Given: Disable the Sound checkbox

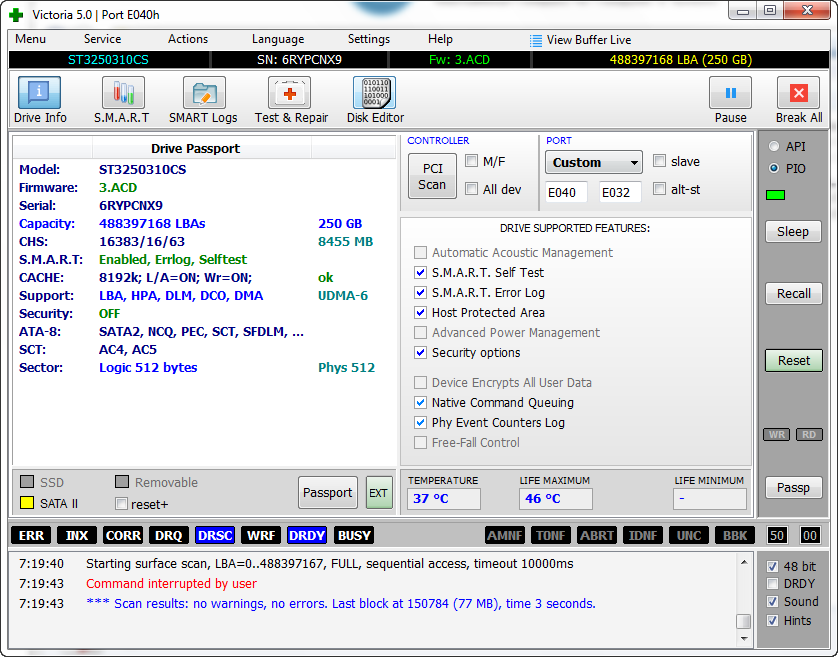Looking at the screenshot, I should [772, 601].
